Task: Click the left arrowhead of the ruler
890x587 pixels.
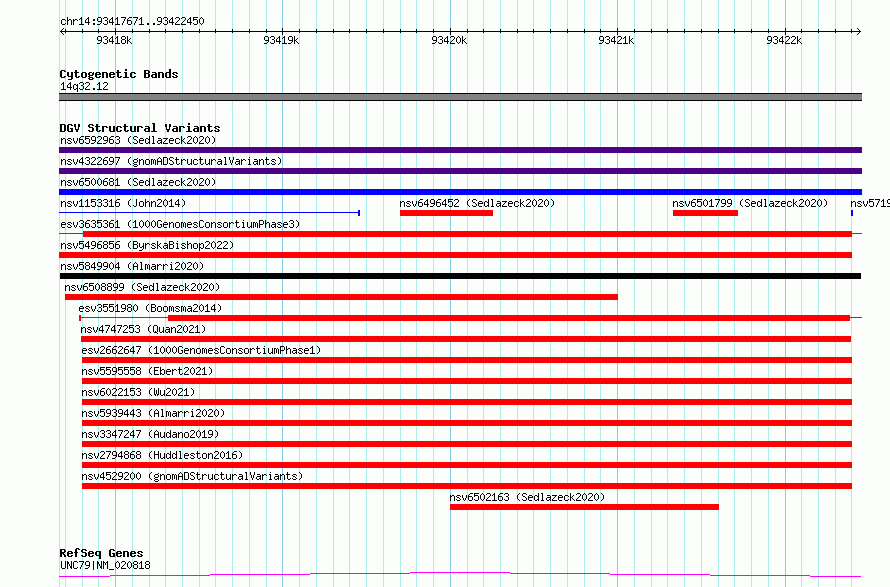Action: click(62, 31)
